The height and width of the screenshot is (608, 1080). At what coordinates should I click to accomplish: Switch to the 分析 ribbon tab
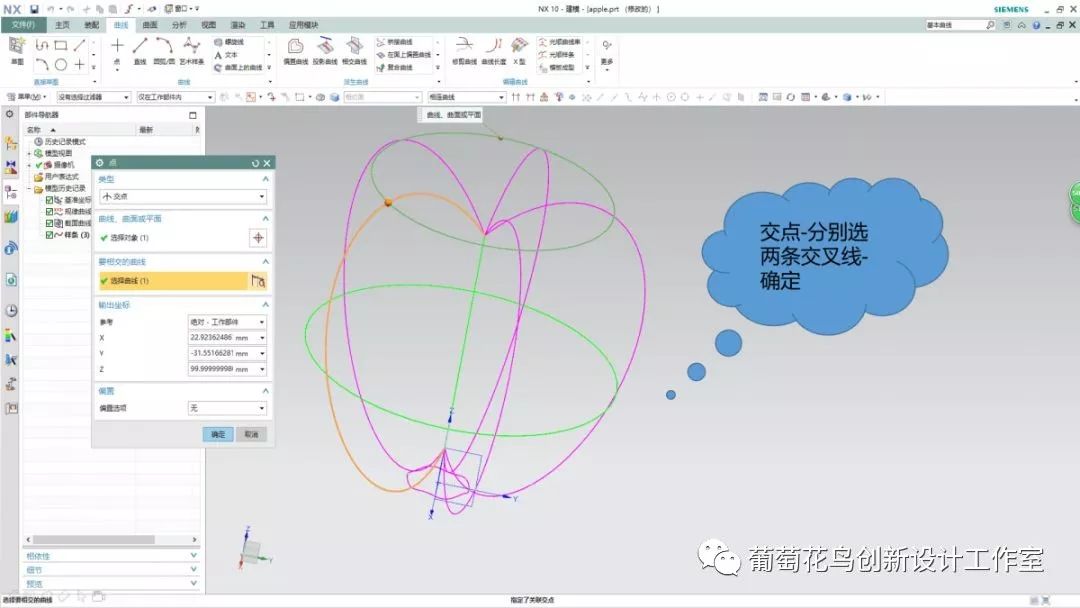[x=179, y=25]
